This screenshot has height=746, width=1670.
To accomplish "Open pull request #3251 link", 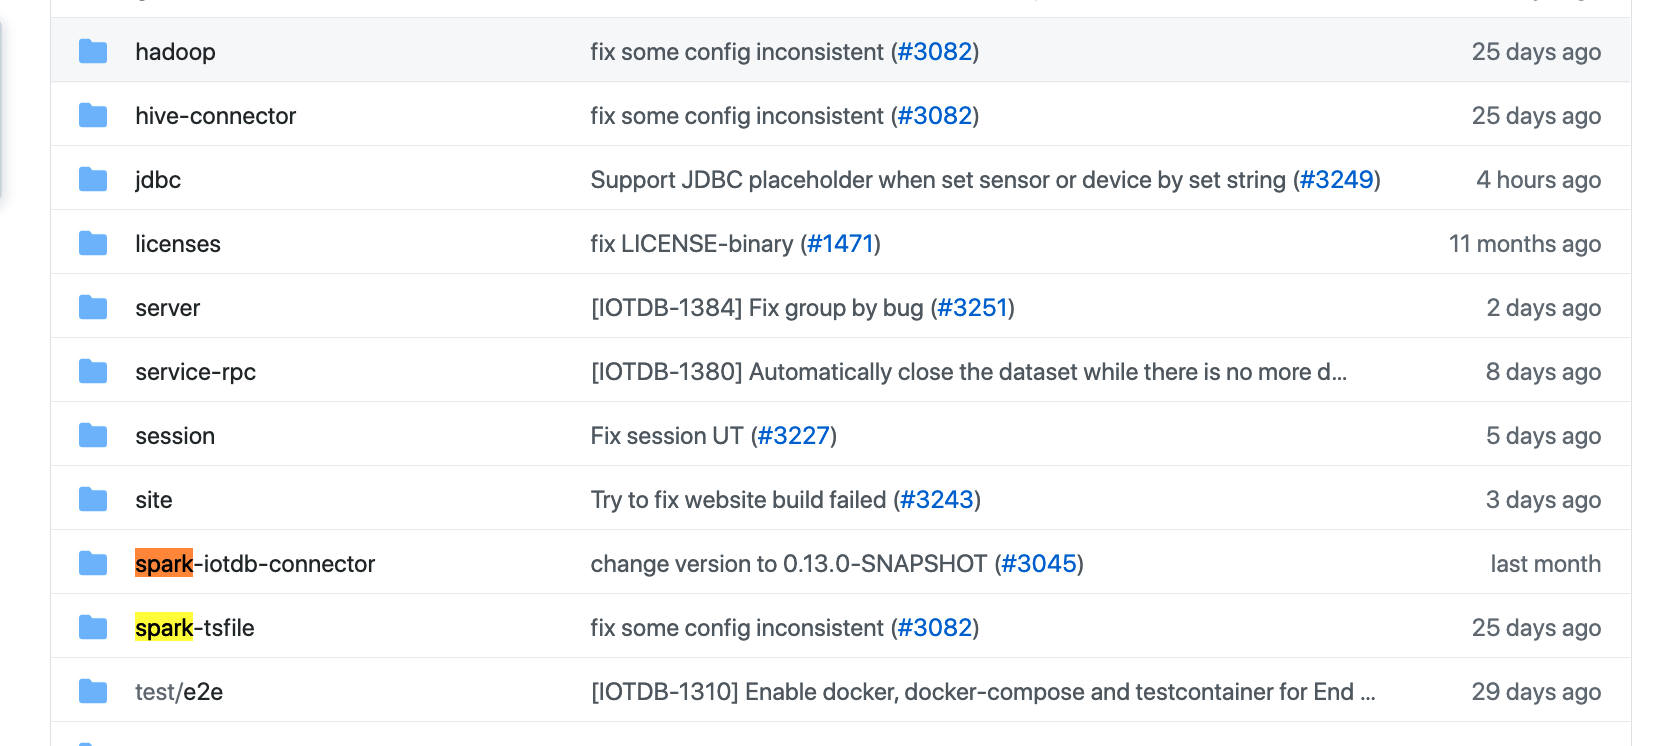I will 972,308.
